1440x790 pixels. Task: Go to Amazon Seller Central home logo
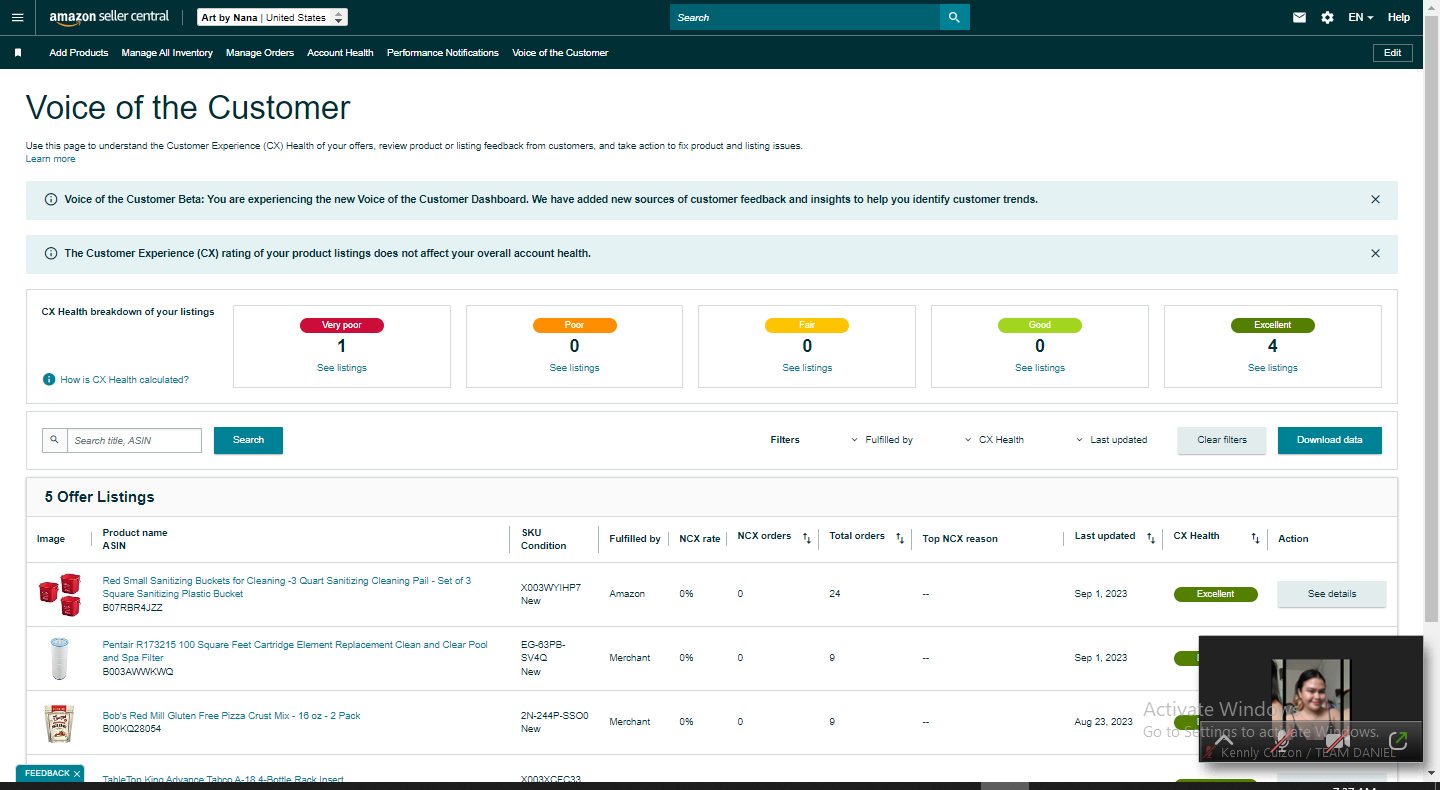point(109,18)
